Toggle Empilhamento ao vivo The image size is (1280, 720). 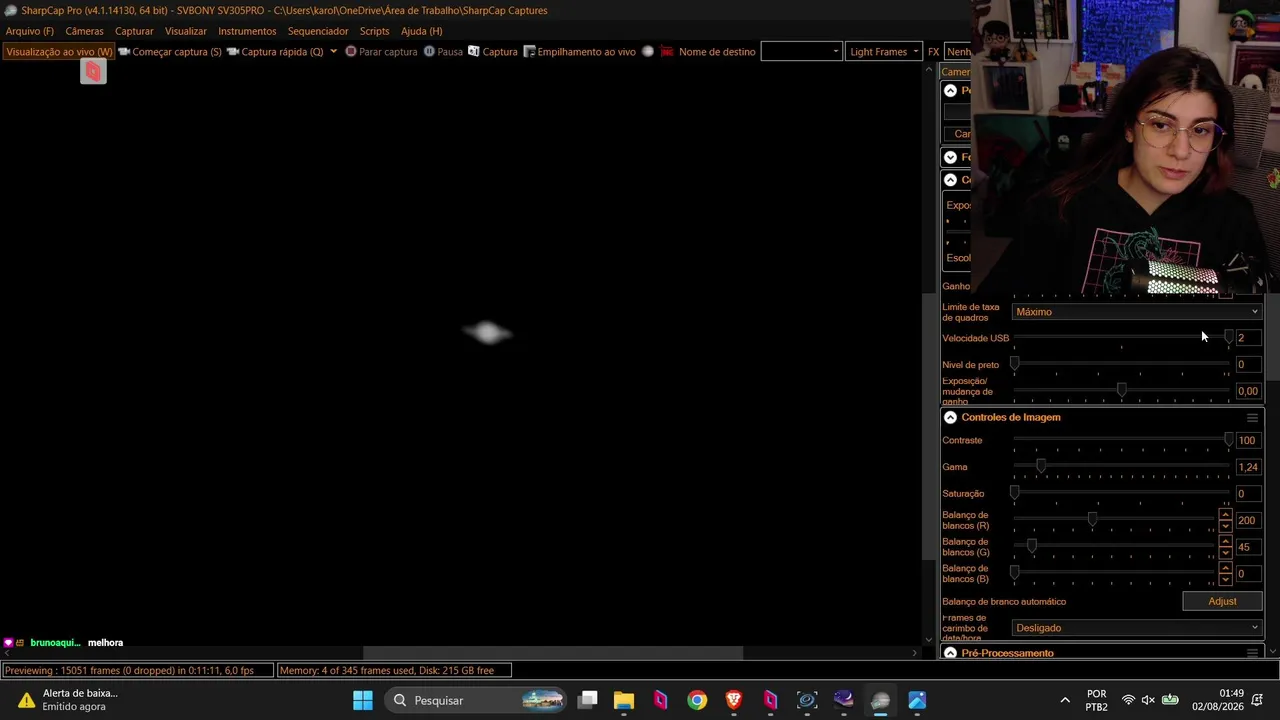(579, 52)
